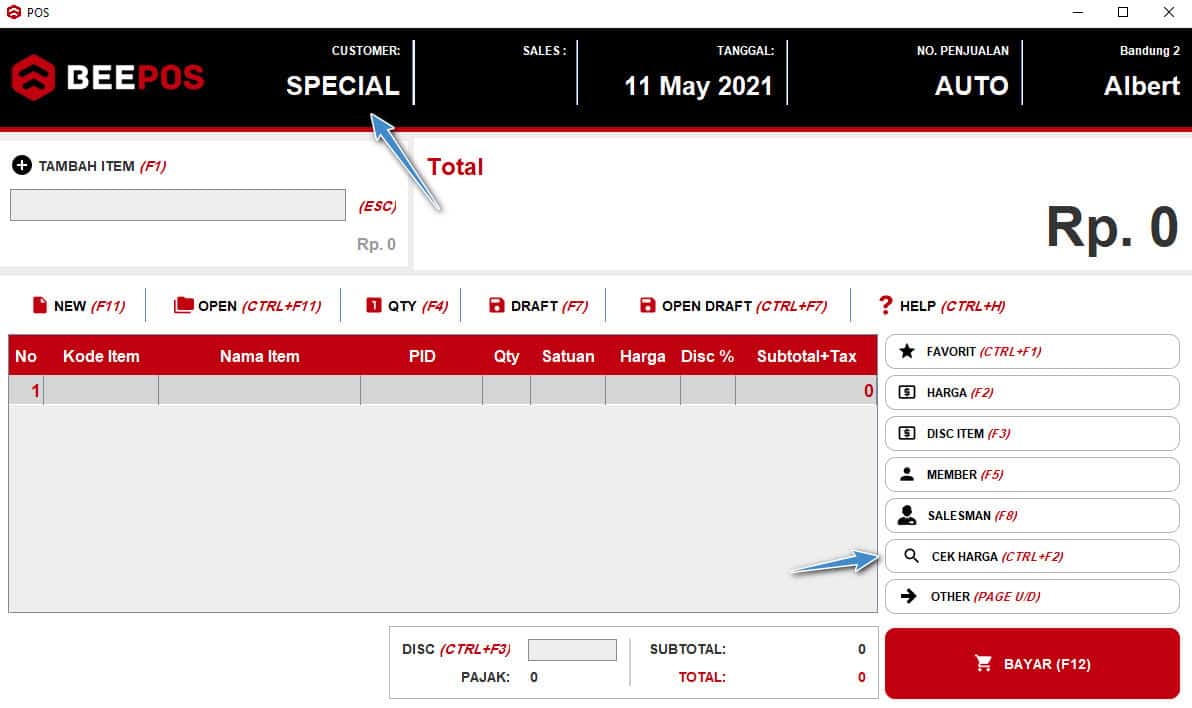Screen dimensions: 1192x708
Task: Click the Rp. 0 total amount
Action: point(1112,227)
